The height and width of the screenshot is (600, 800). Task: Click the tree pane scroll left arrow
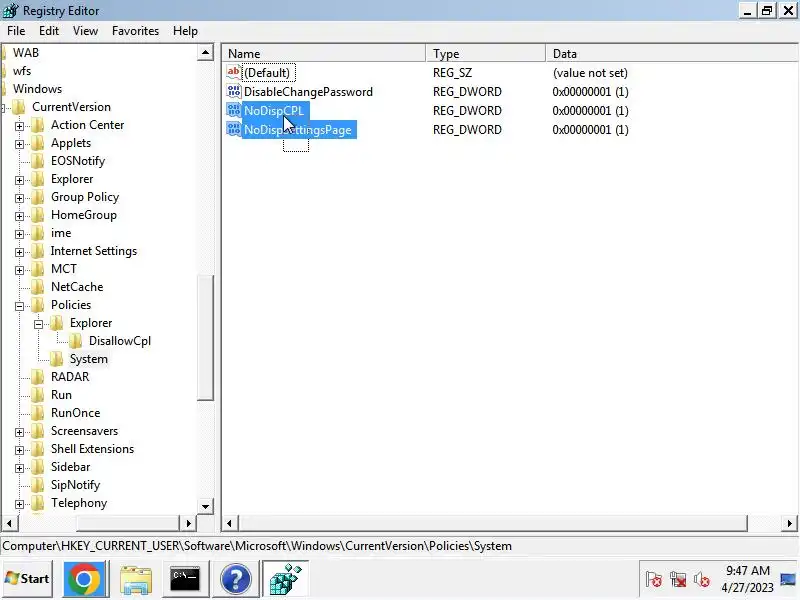pos(9,523)
